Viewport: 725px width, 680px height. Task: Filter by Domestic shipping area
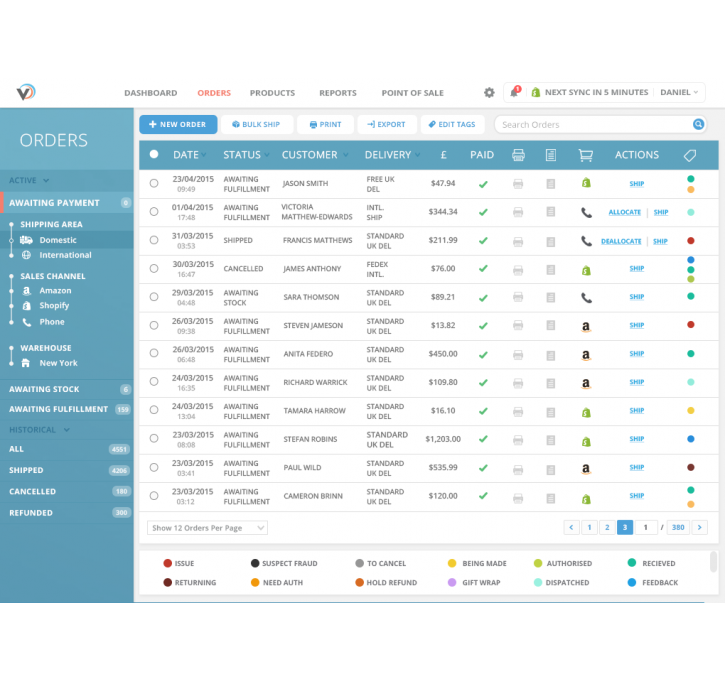click(x=58, y=240)
